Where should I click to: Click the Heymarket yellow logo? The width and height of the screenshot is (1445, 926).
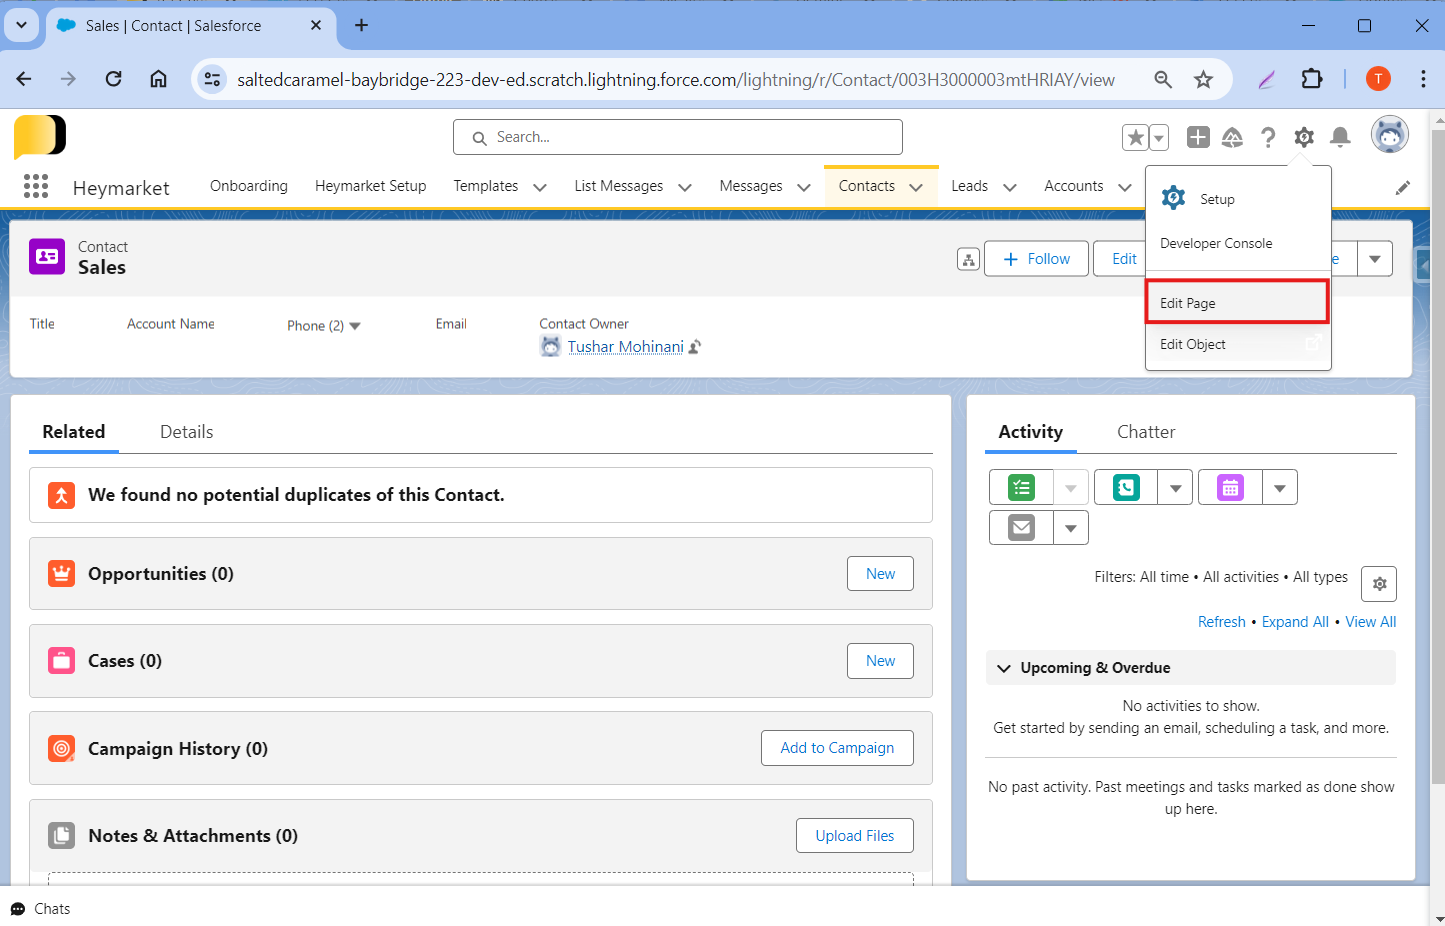[x=40, y=137]
